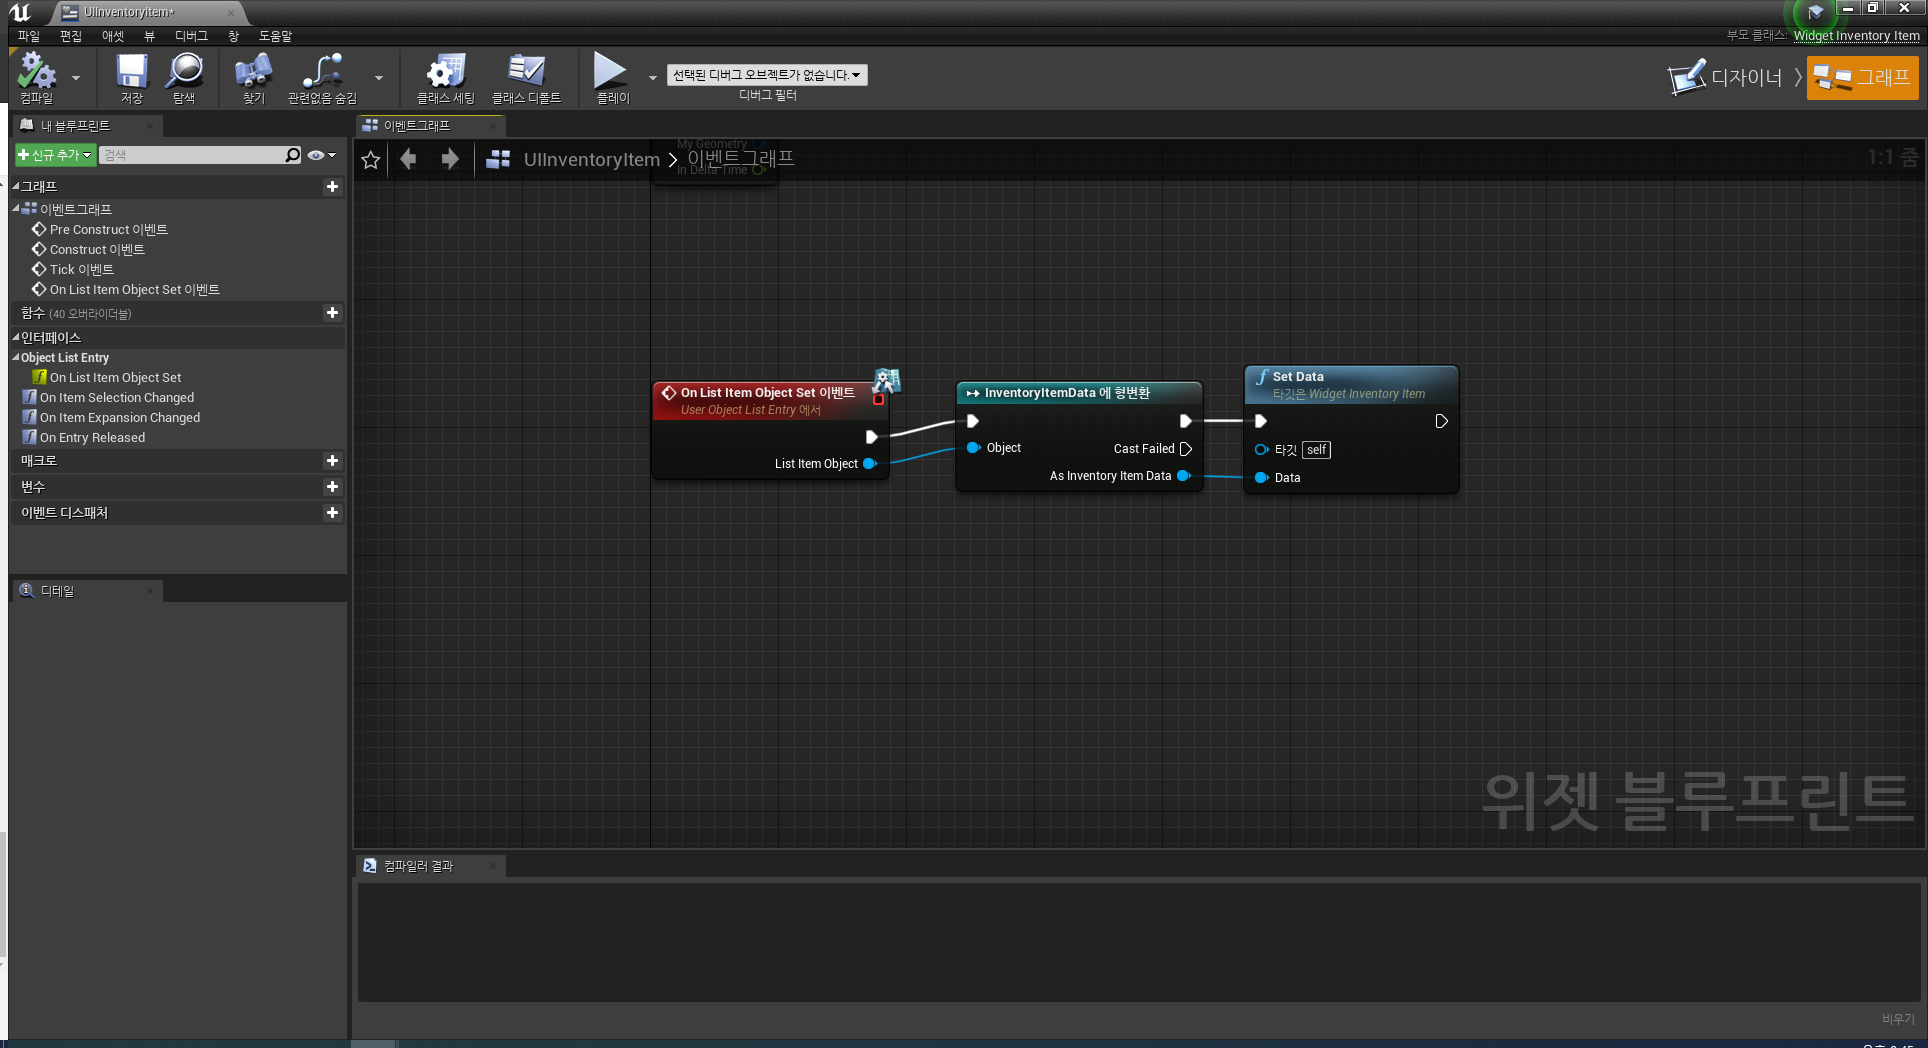
Task: Select On Item Selection Changed
Action: (x=117, y=397)
